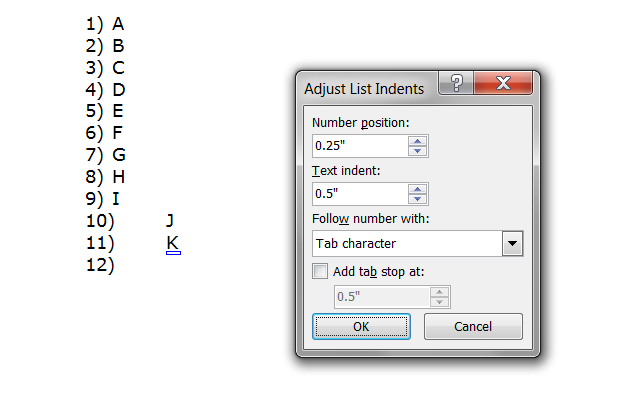Confirm changes with the OK button

[x=361, y=326]
